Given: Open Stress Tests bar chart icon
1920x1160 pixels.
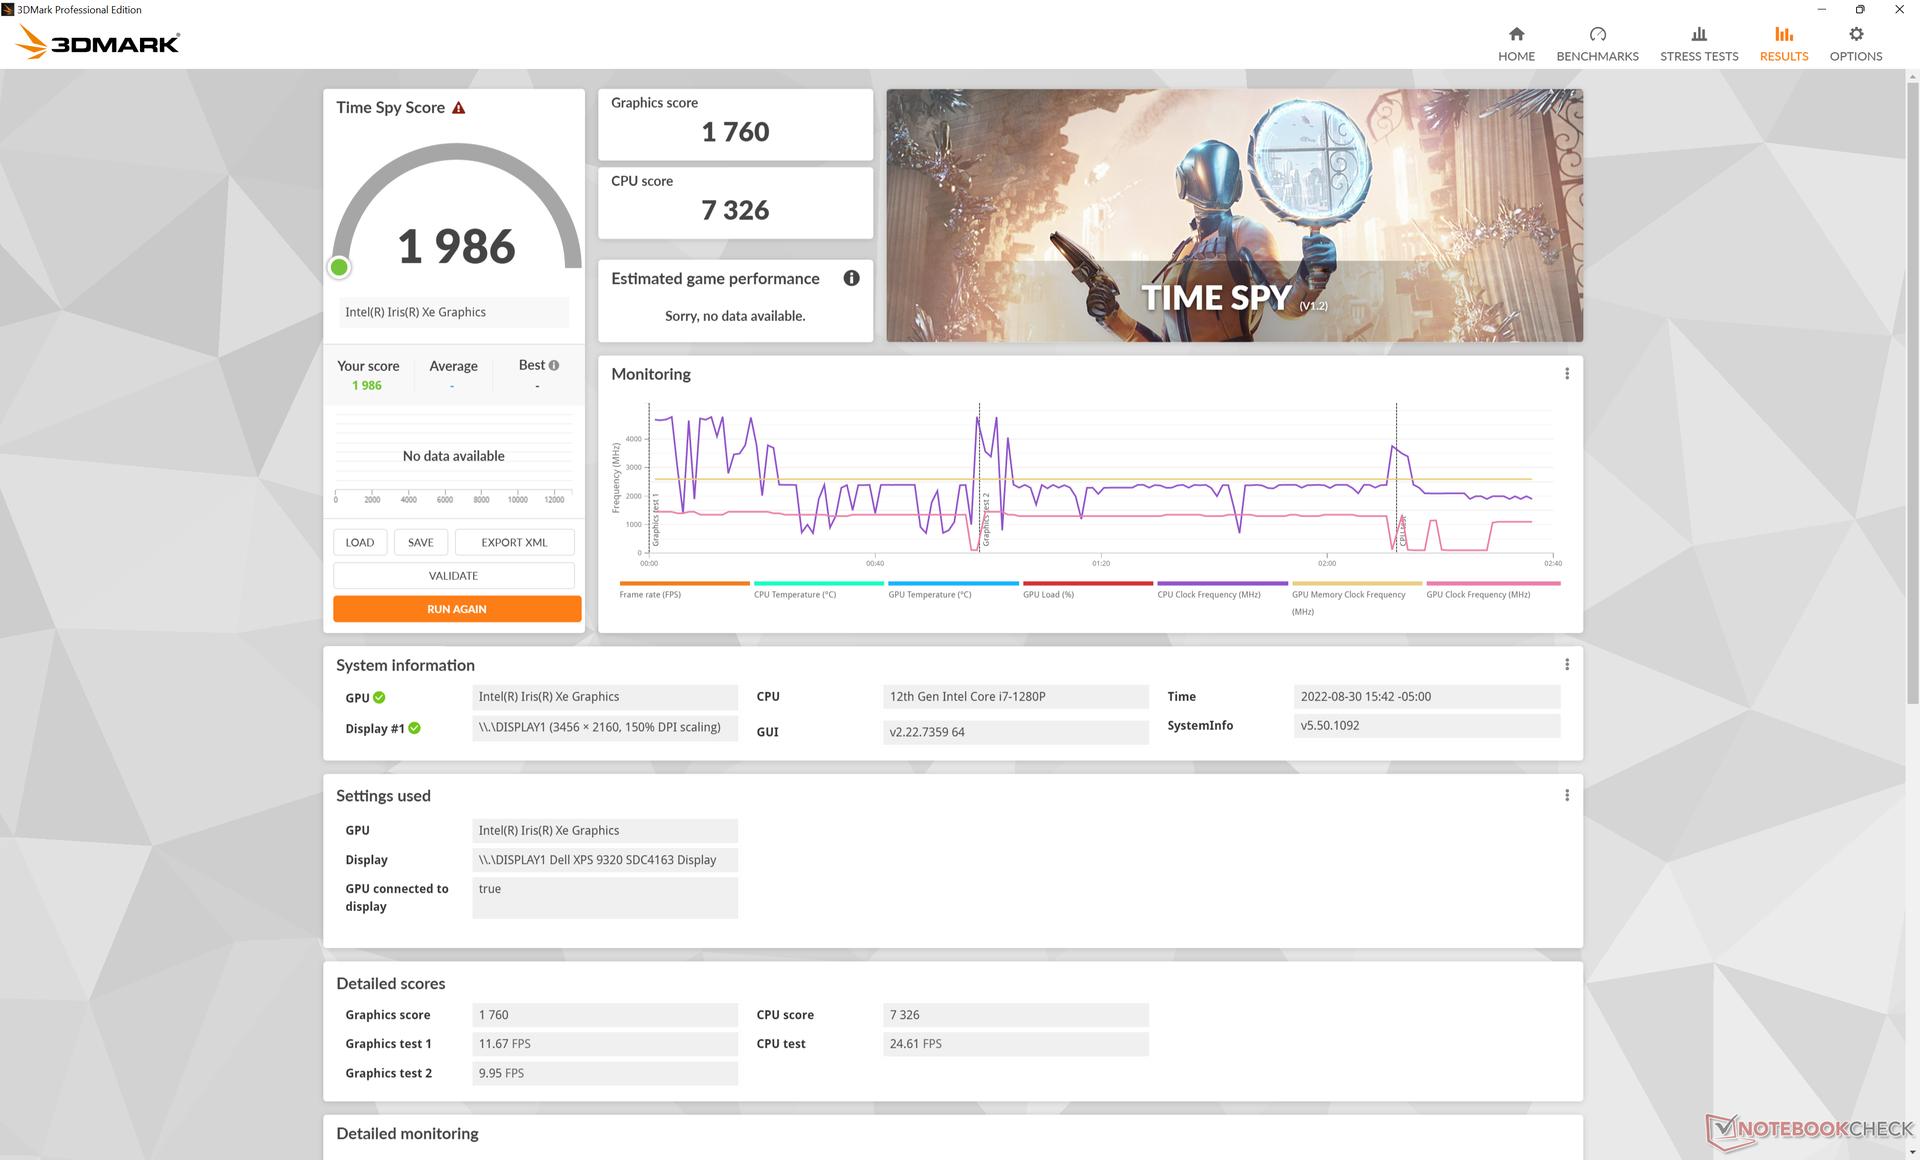Looking at the screenshot, I should point(1699,34).
